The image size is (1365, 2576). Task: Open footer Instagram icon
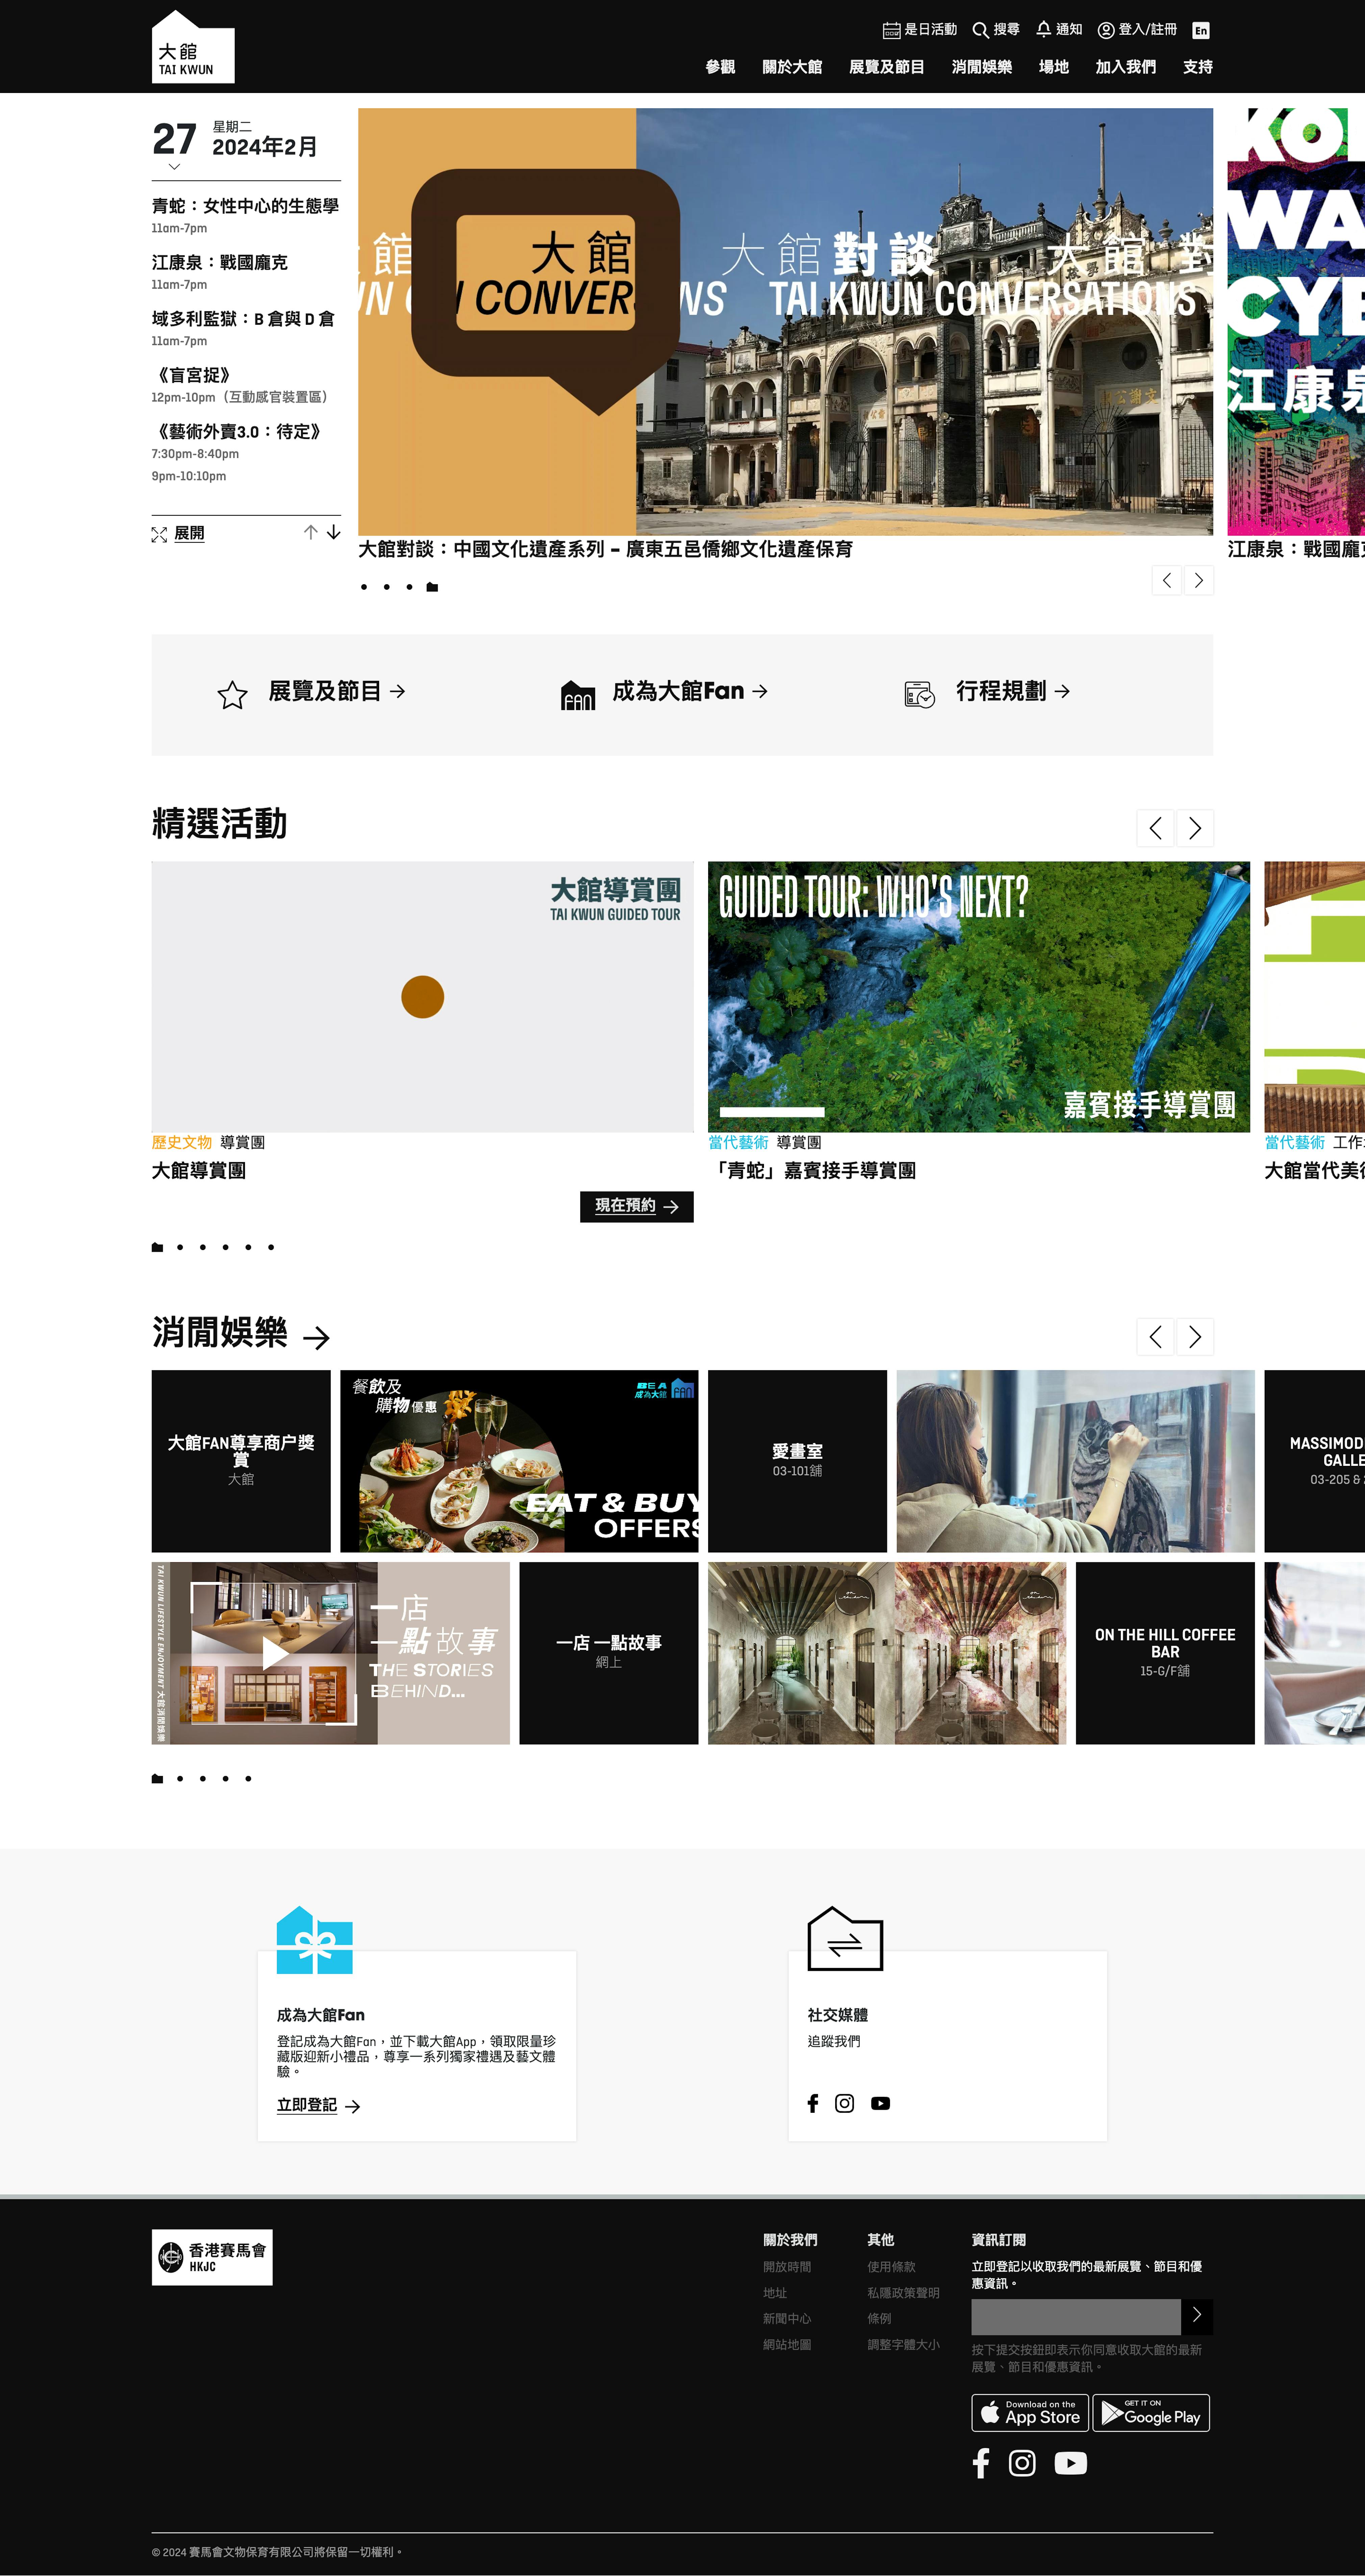(1022, 2463)
